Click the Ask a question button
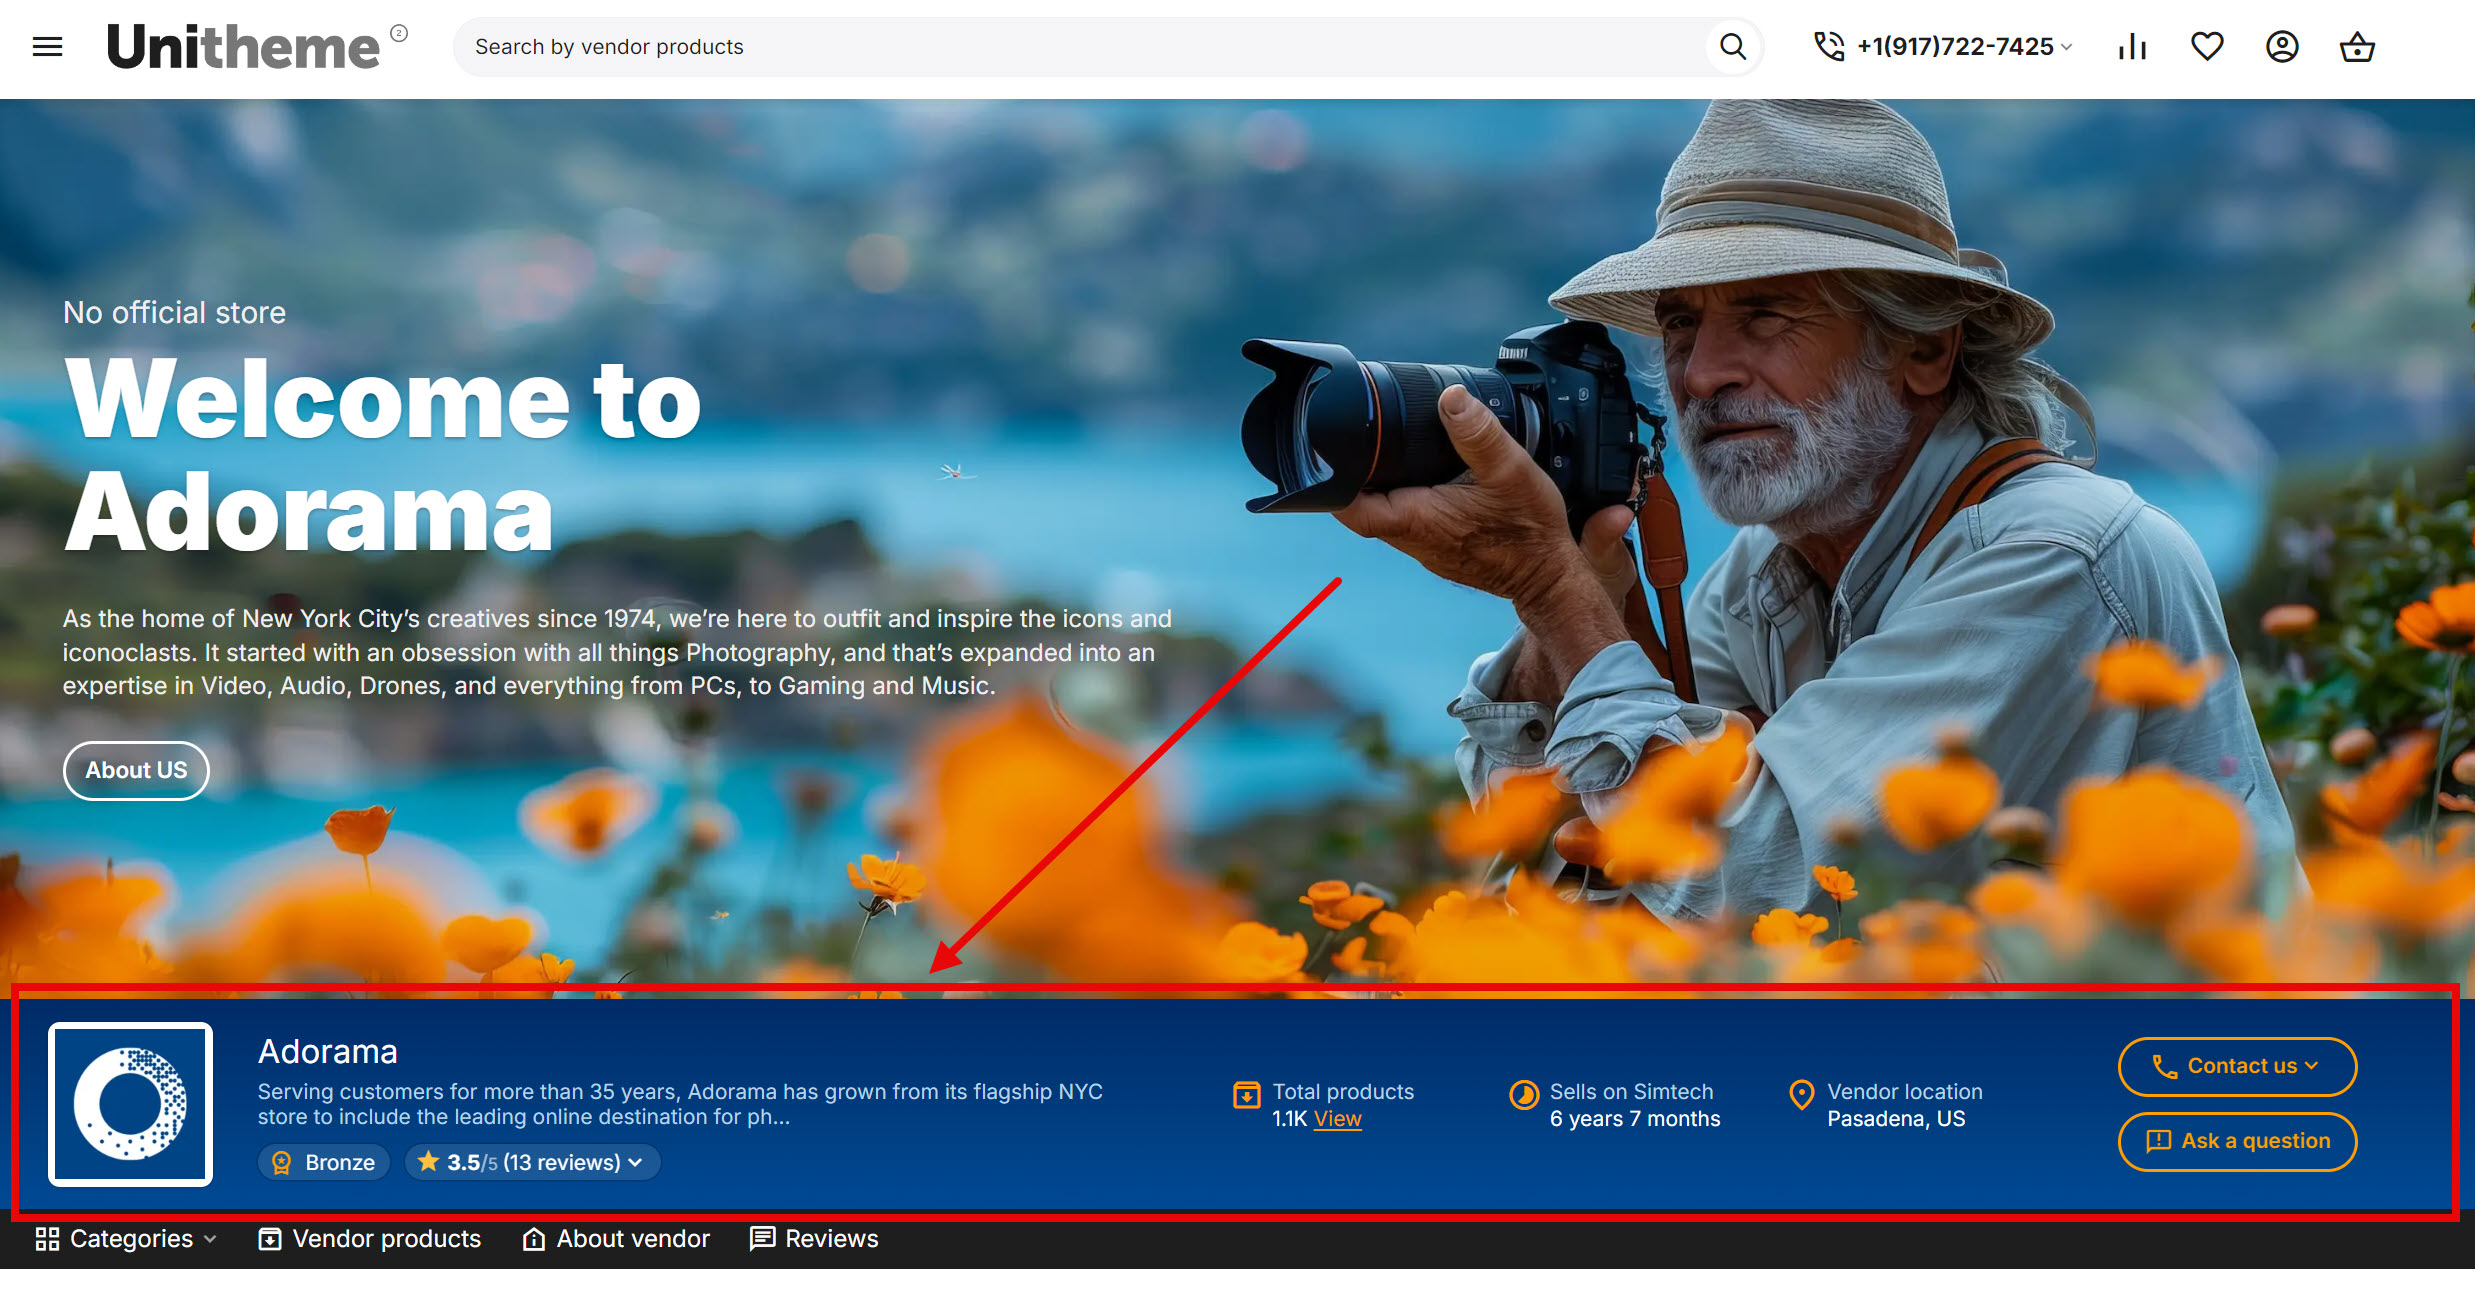The height and width of the screenshot is (1297, 2475). pos(2237,1141)
